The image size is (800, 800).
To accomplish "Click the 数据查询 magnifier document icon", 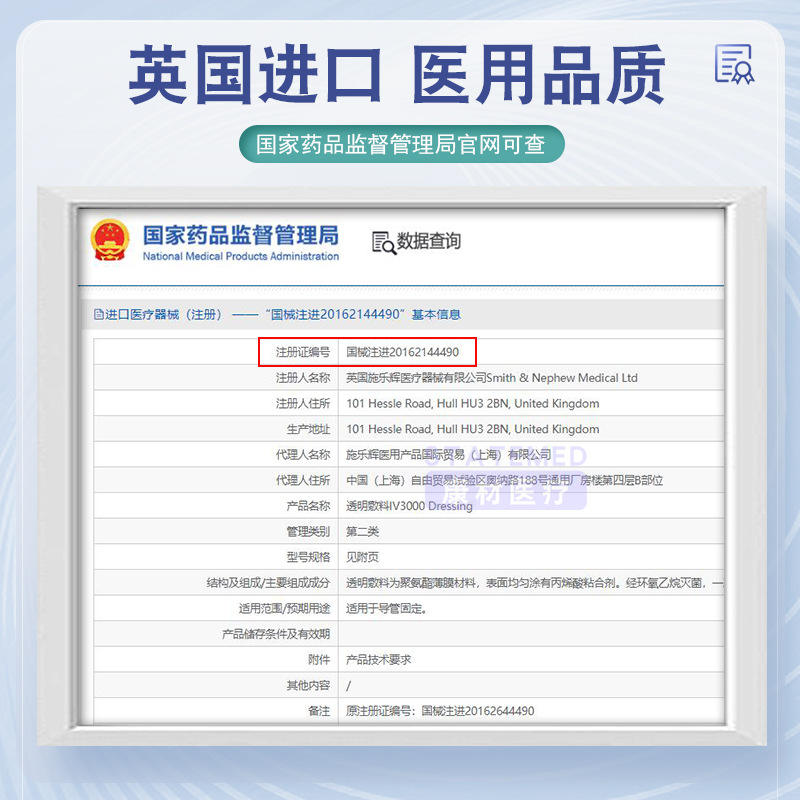I will [x=384, y=243].
